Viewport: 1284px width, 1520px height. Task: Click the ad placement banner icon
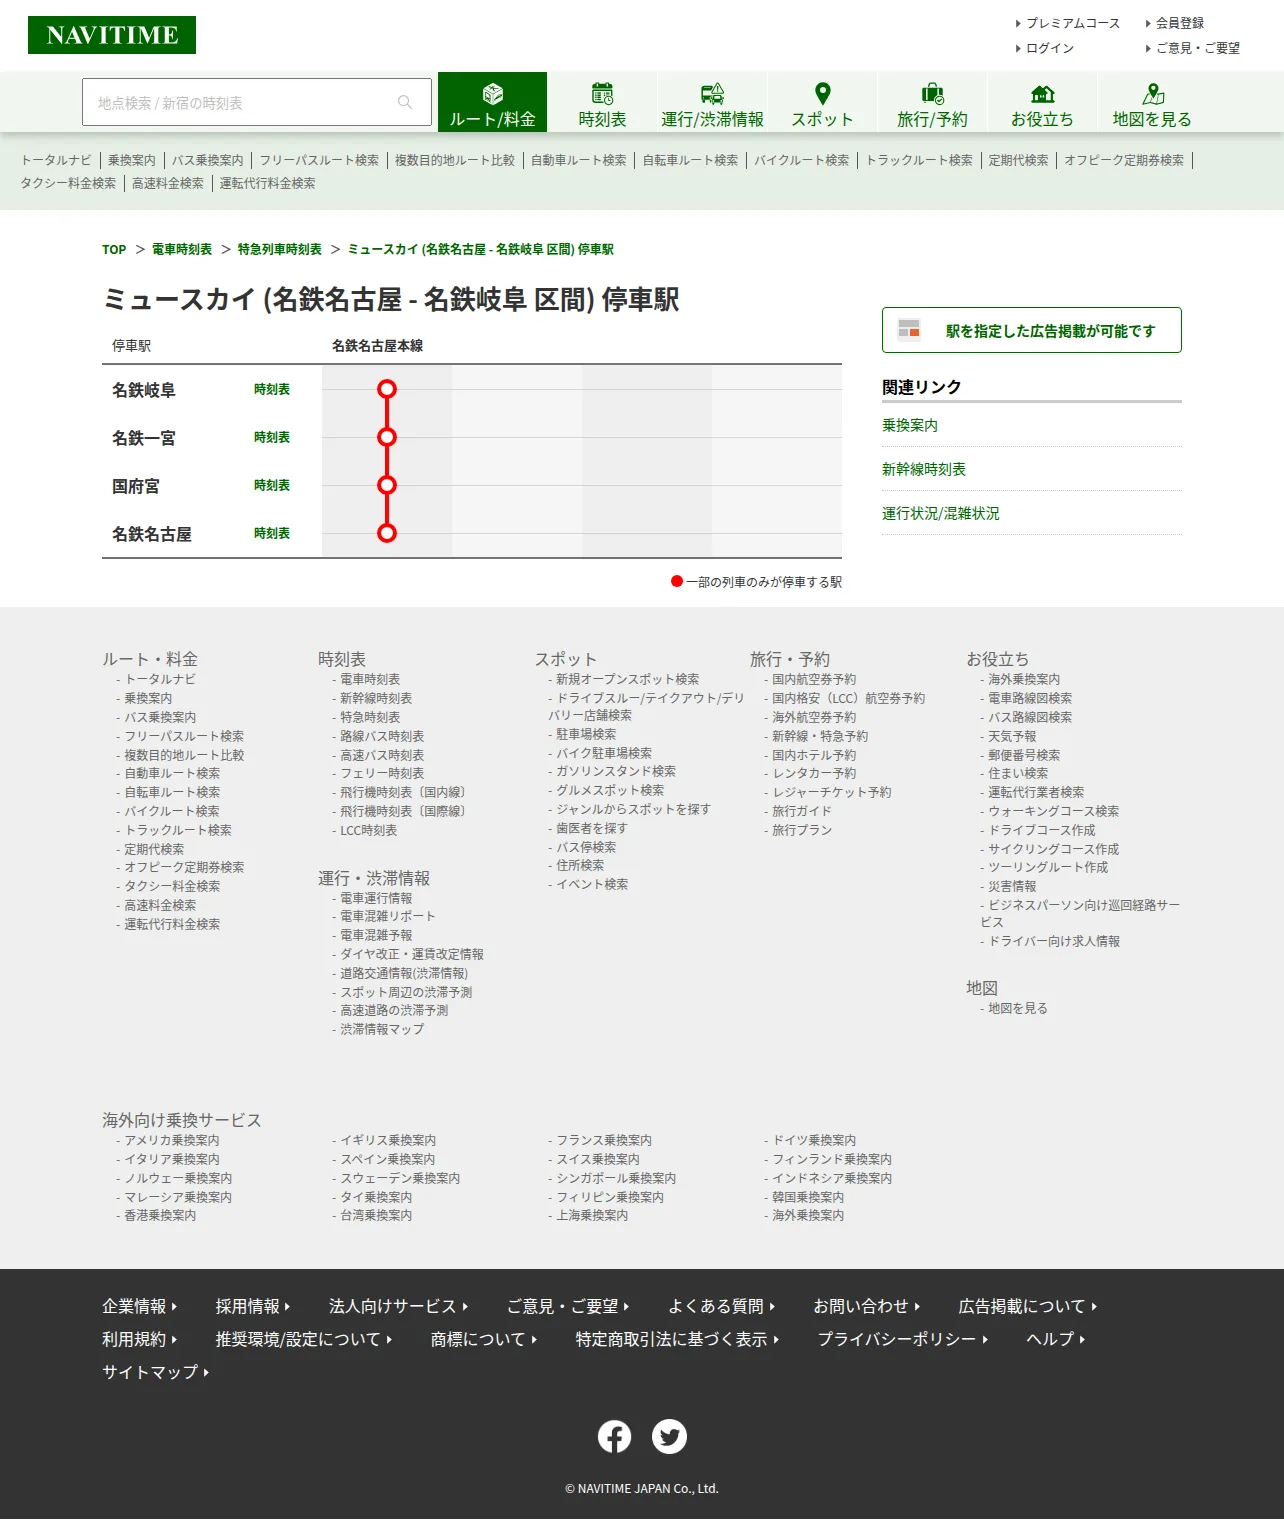(x=909, y=329)
